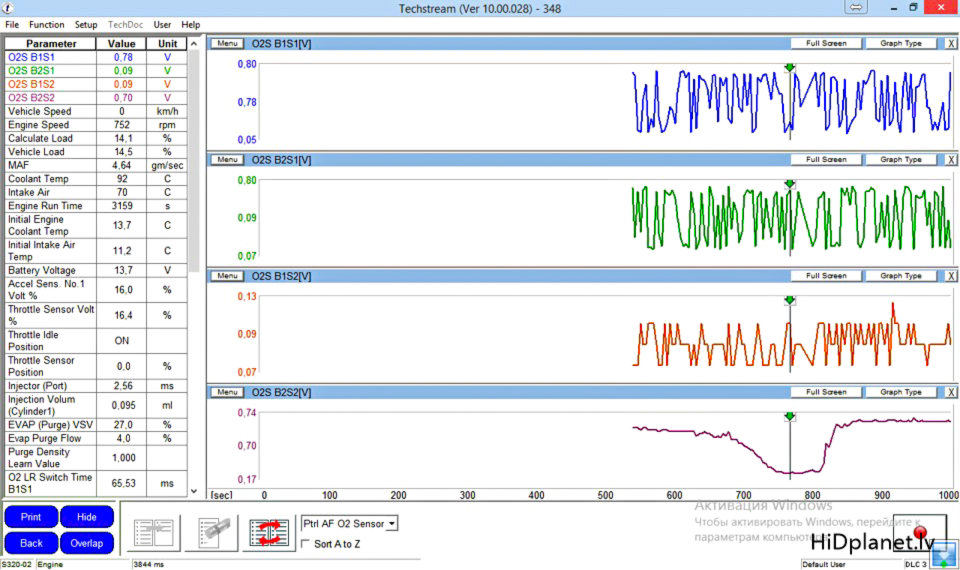The height and width of the screenshot is (570, 960).
Task: Open the Ptrl AF O2 Sensor dropdown
Action: [x=392, y=523]
